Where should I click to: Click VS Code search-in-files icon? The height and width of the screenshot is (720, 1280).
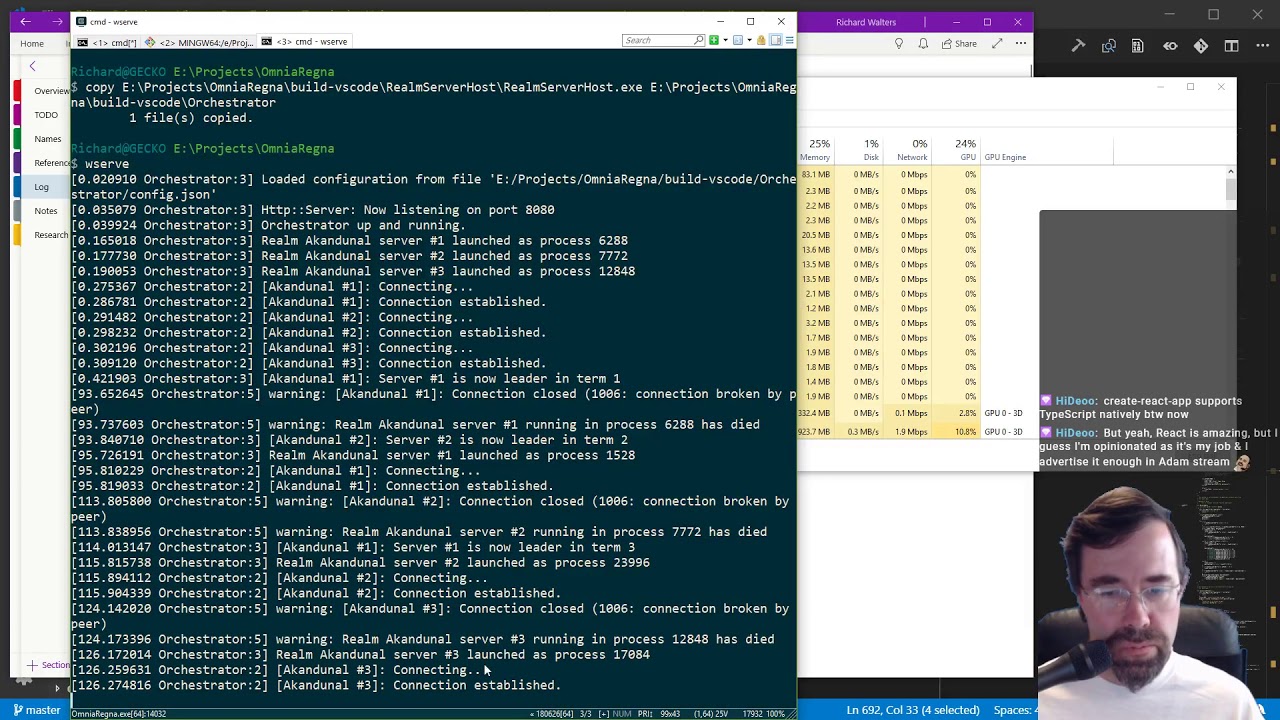1108,46
